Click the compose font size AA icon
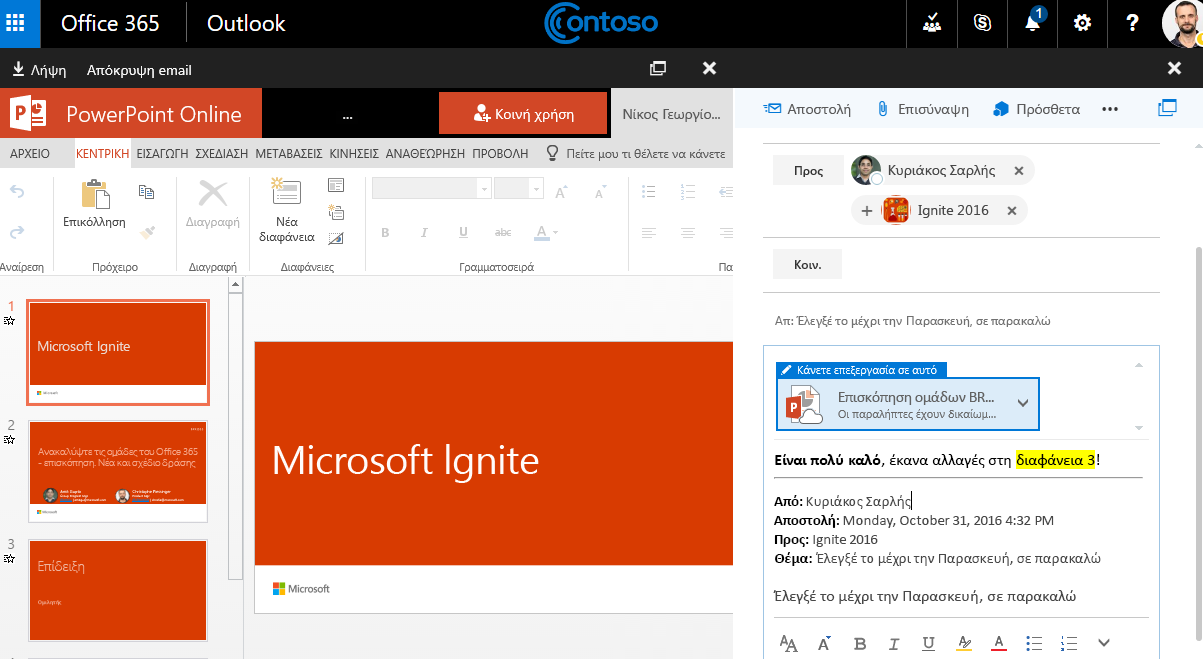The image size is (1203, 659). [x=788, y=643]
